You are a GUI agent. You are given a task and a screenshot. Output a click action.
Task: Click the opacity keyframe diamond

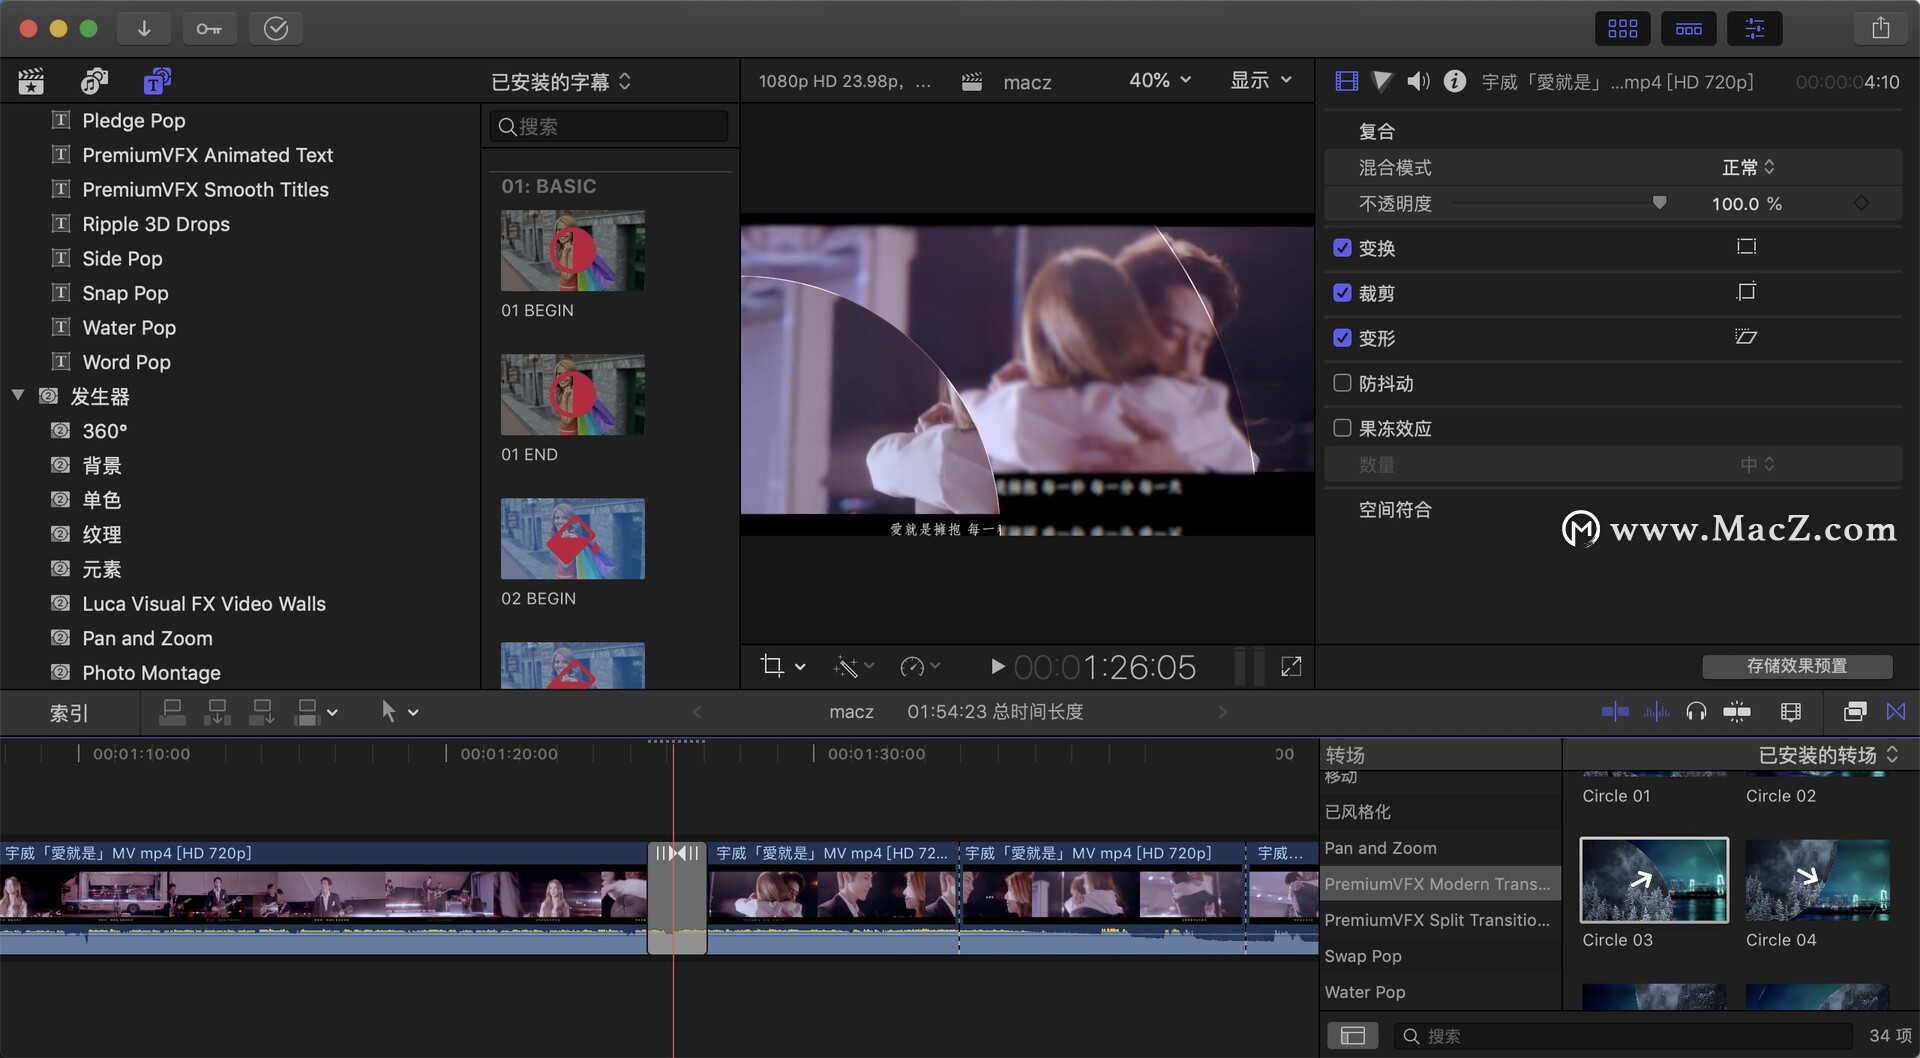[1861, 203]
